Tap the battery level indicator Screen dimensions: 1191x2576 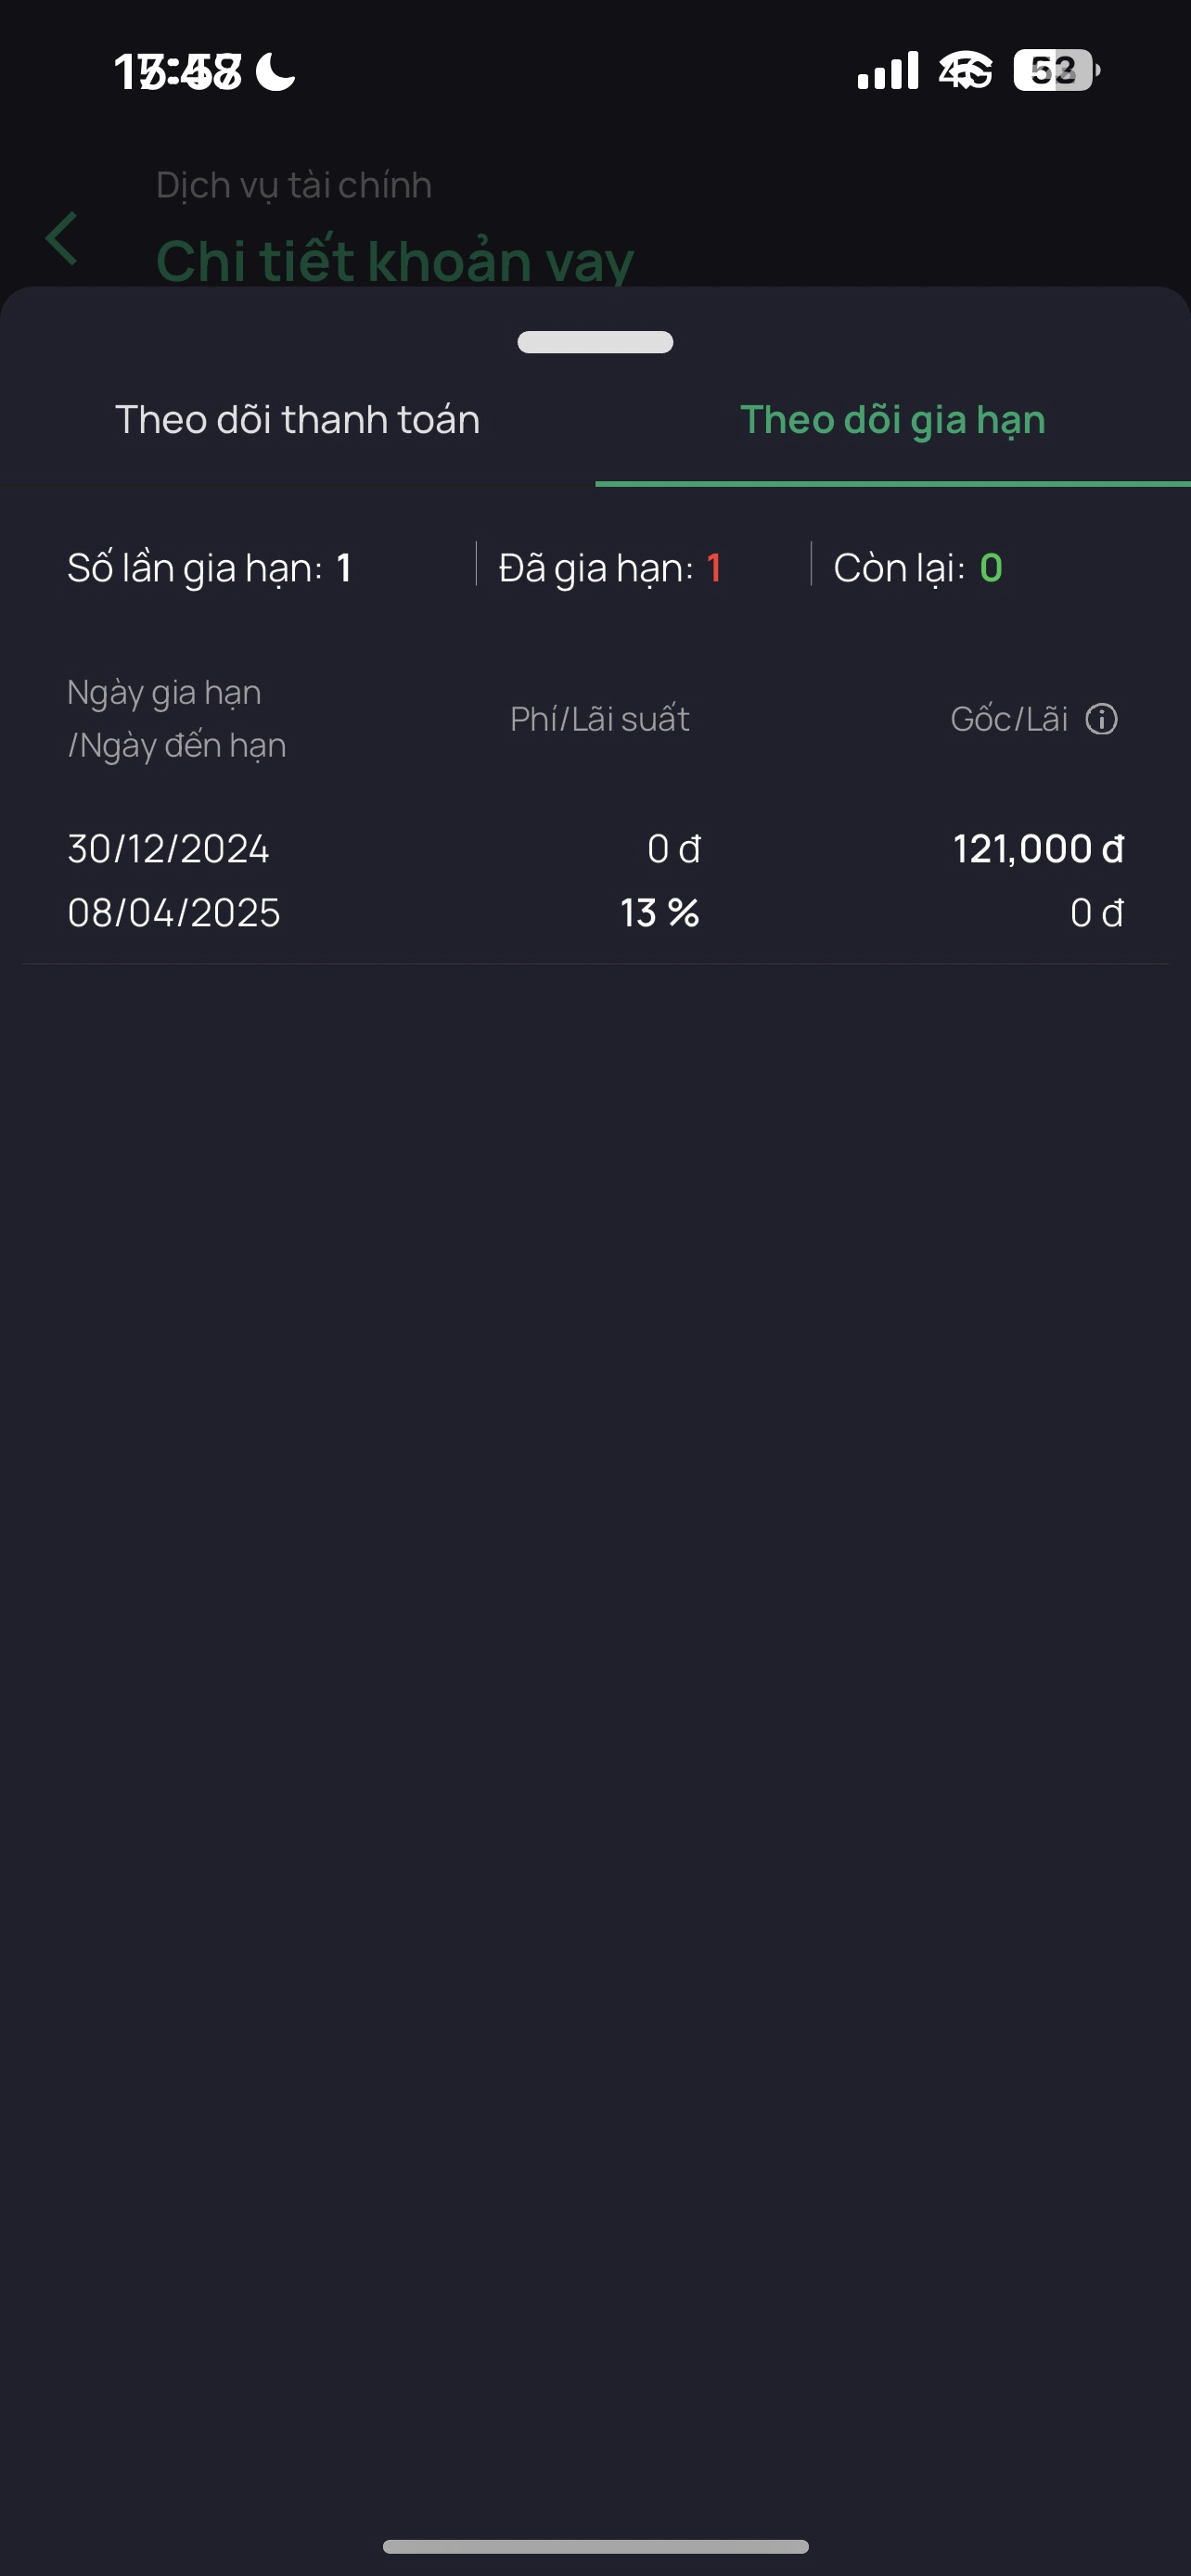(x=1055, y=71)
